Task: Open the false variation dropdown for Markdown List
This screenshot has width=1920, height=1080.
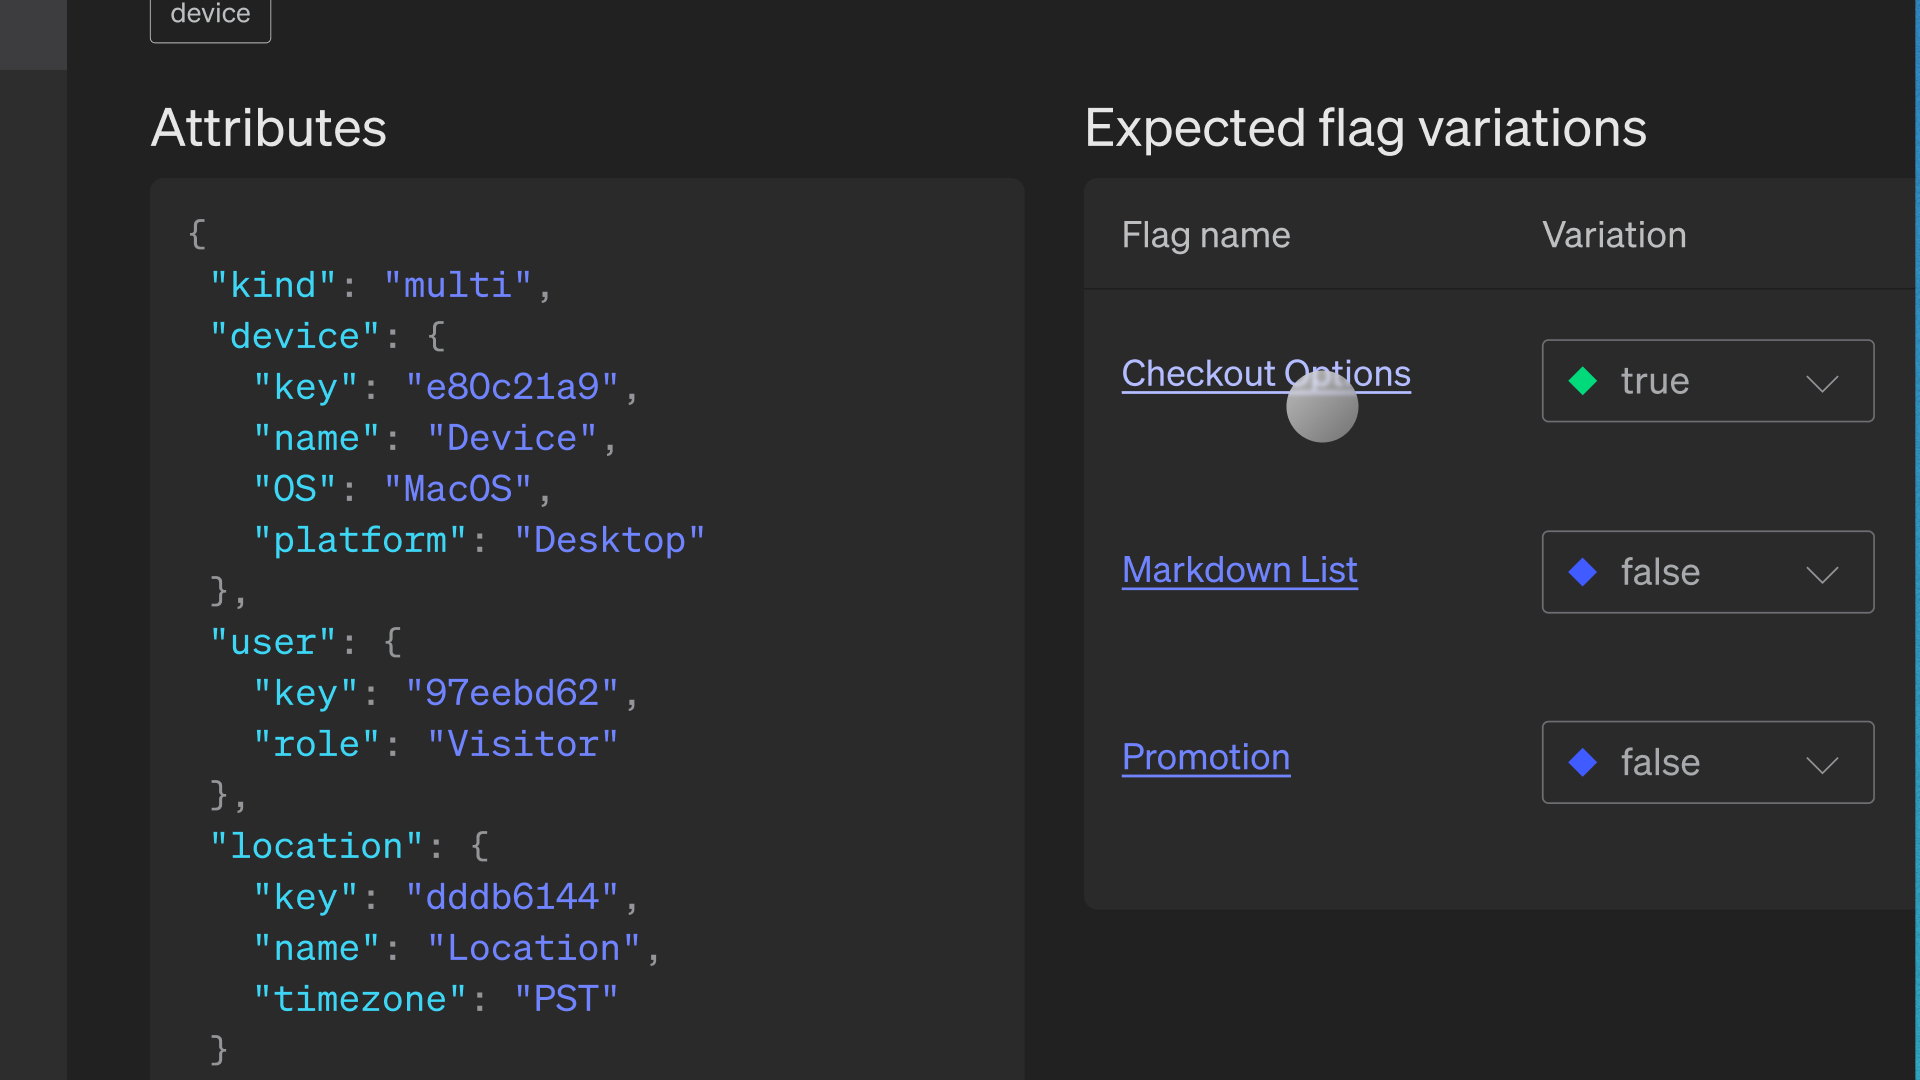Action: [x=1707, y=572]
